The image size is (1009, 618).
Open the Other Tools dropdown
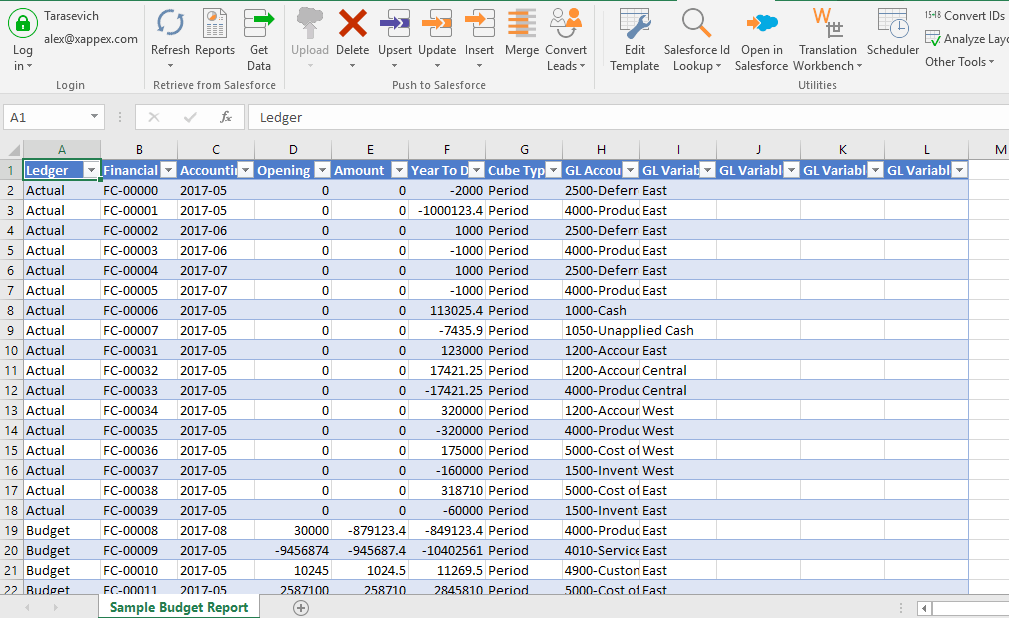959,62
